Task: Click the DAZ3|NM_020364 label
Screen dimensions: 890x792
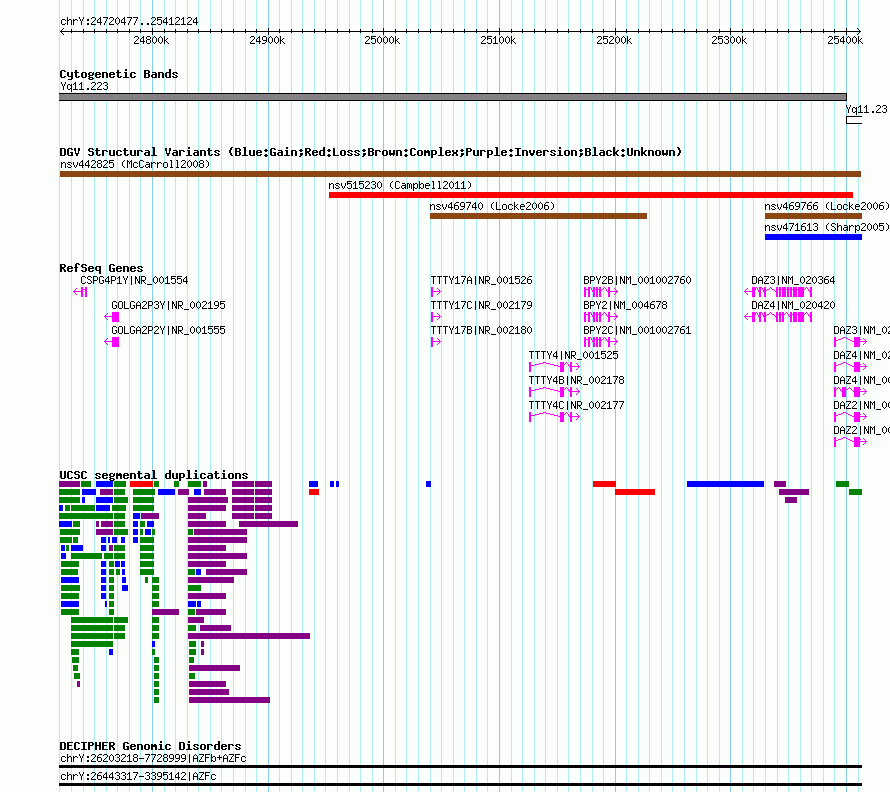Action: (793, 280)
